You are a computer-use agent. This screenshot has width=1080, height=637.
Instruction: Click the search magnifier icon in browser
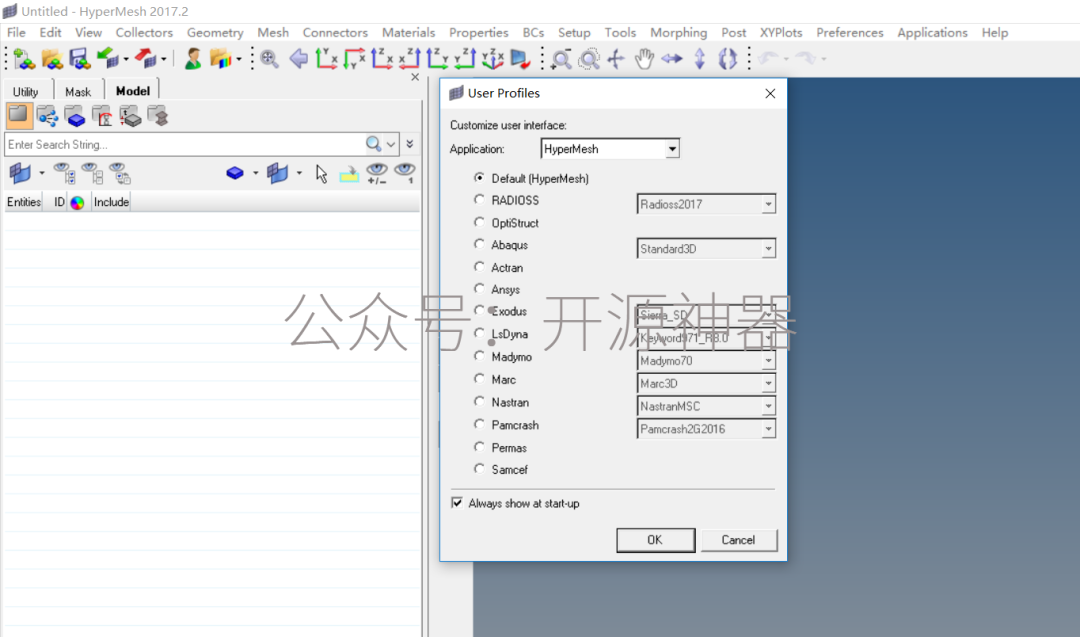pos(373,144)
